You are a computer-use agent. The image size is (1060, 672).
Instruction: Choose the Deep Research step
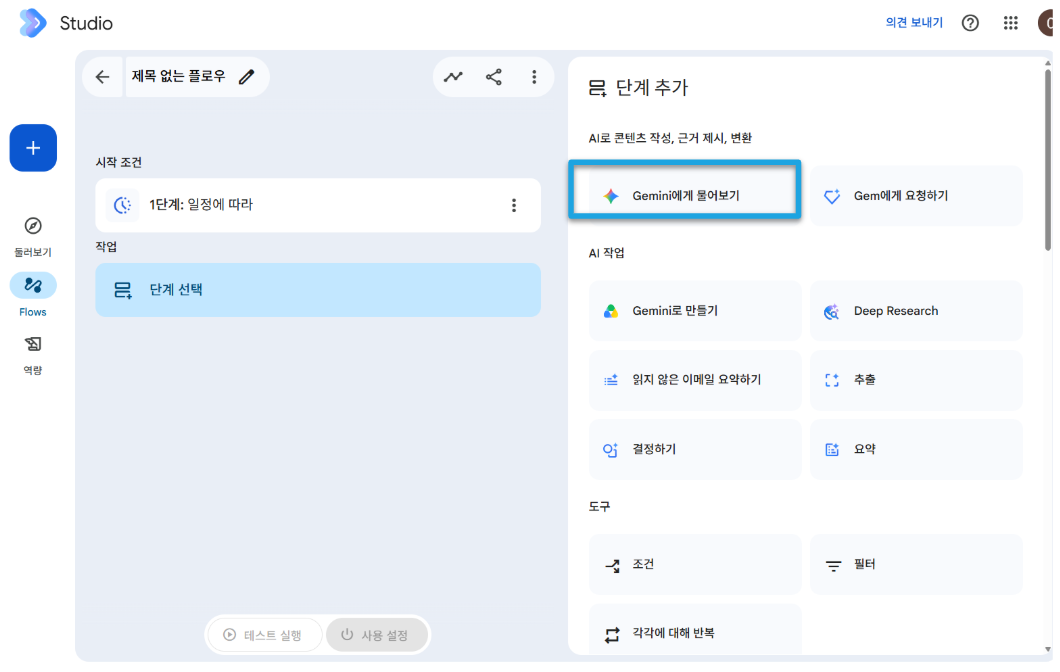916,311
